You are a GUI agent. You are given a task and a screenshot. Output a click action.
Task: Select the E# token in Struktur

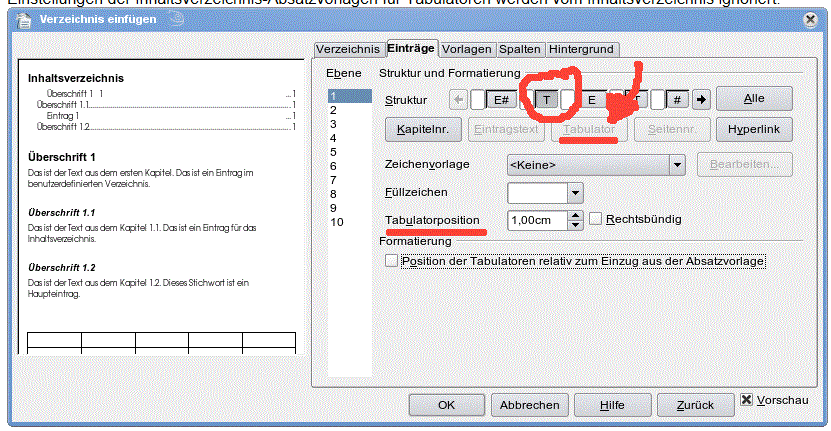(x=502, y=99)
